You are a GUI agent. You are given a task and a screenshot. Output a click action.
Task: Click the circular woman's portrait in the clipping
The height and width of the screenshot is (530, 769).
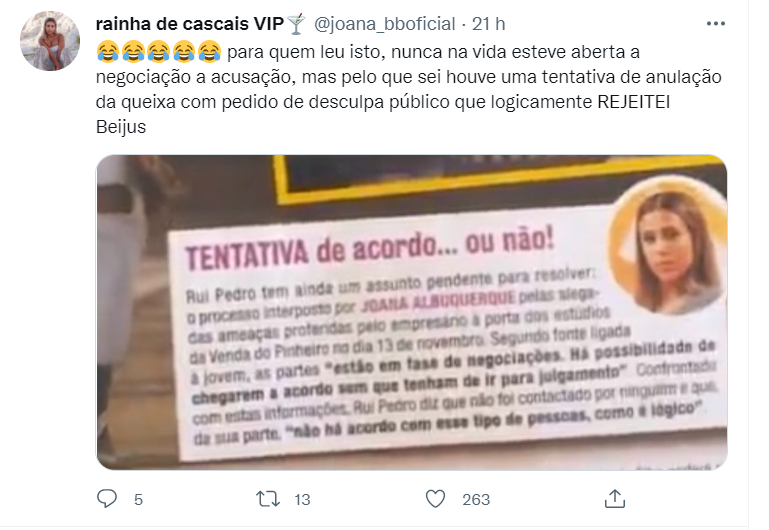pos(667,245)
